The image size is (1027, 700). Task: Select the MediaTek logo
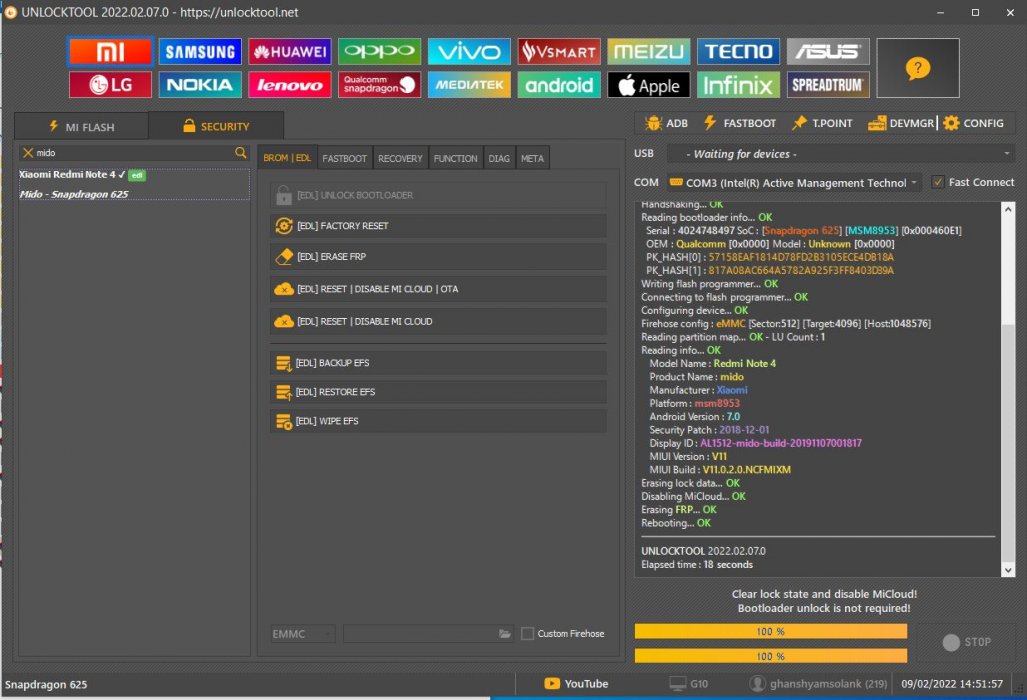point(469,84)
